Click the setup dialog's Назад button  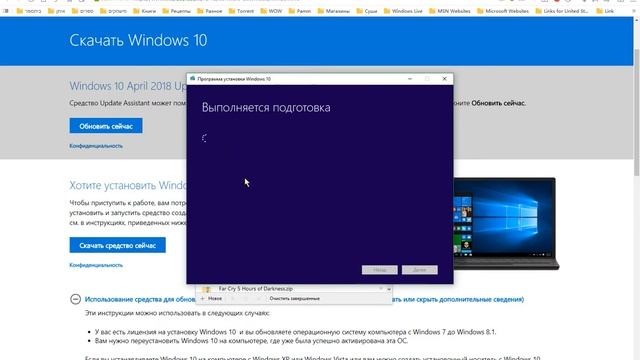380,270
